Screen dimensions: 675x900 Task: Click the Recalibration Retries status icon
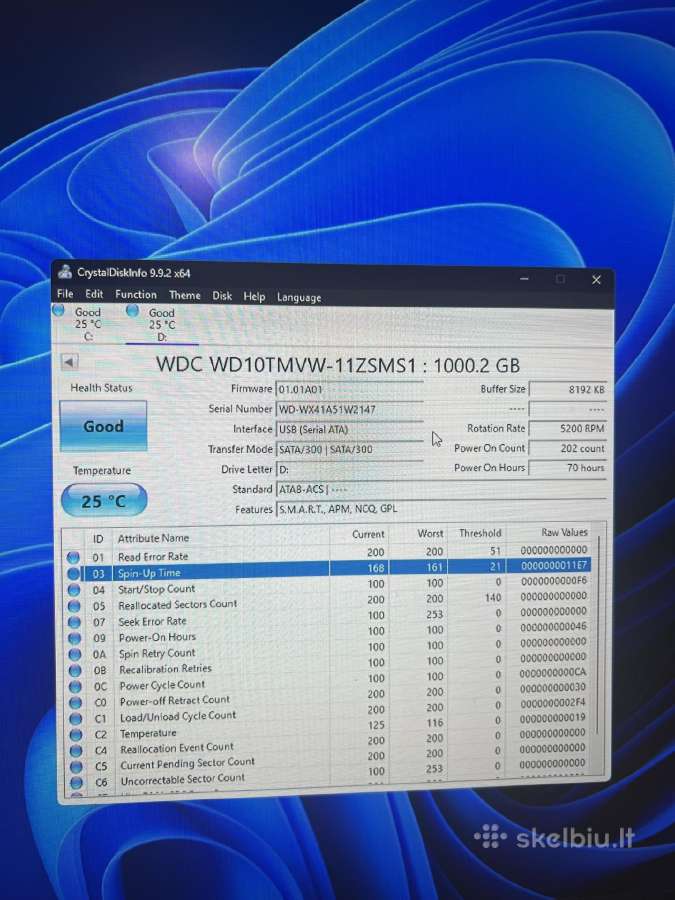[x=75, y=670]
